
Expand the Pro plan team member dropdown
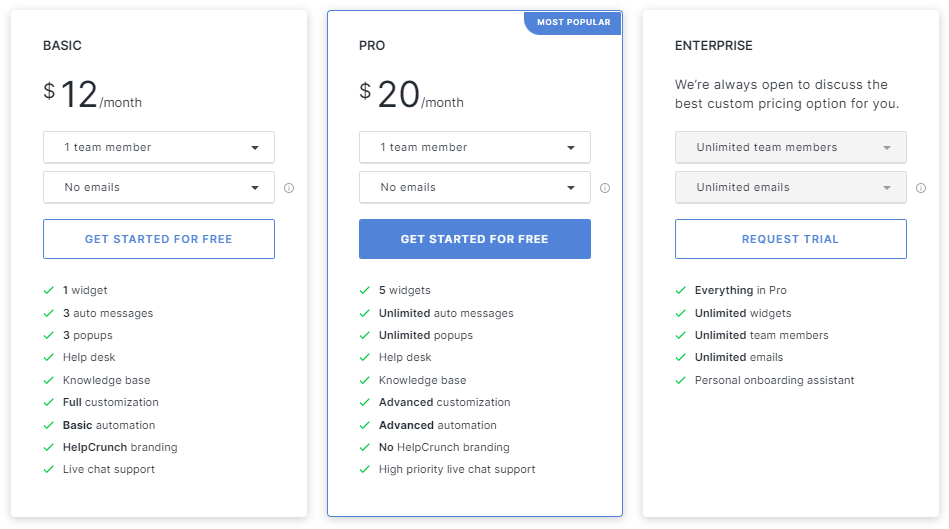coord(474,147)
